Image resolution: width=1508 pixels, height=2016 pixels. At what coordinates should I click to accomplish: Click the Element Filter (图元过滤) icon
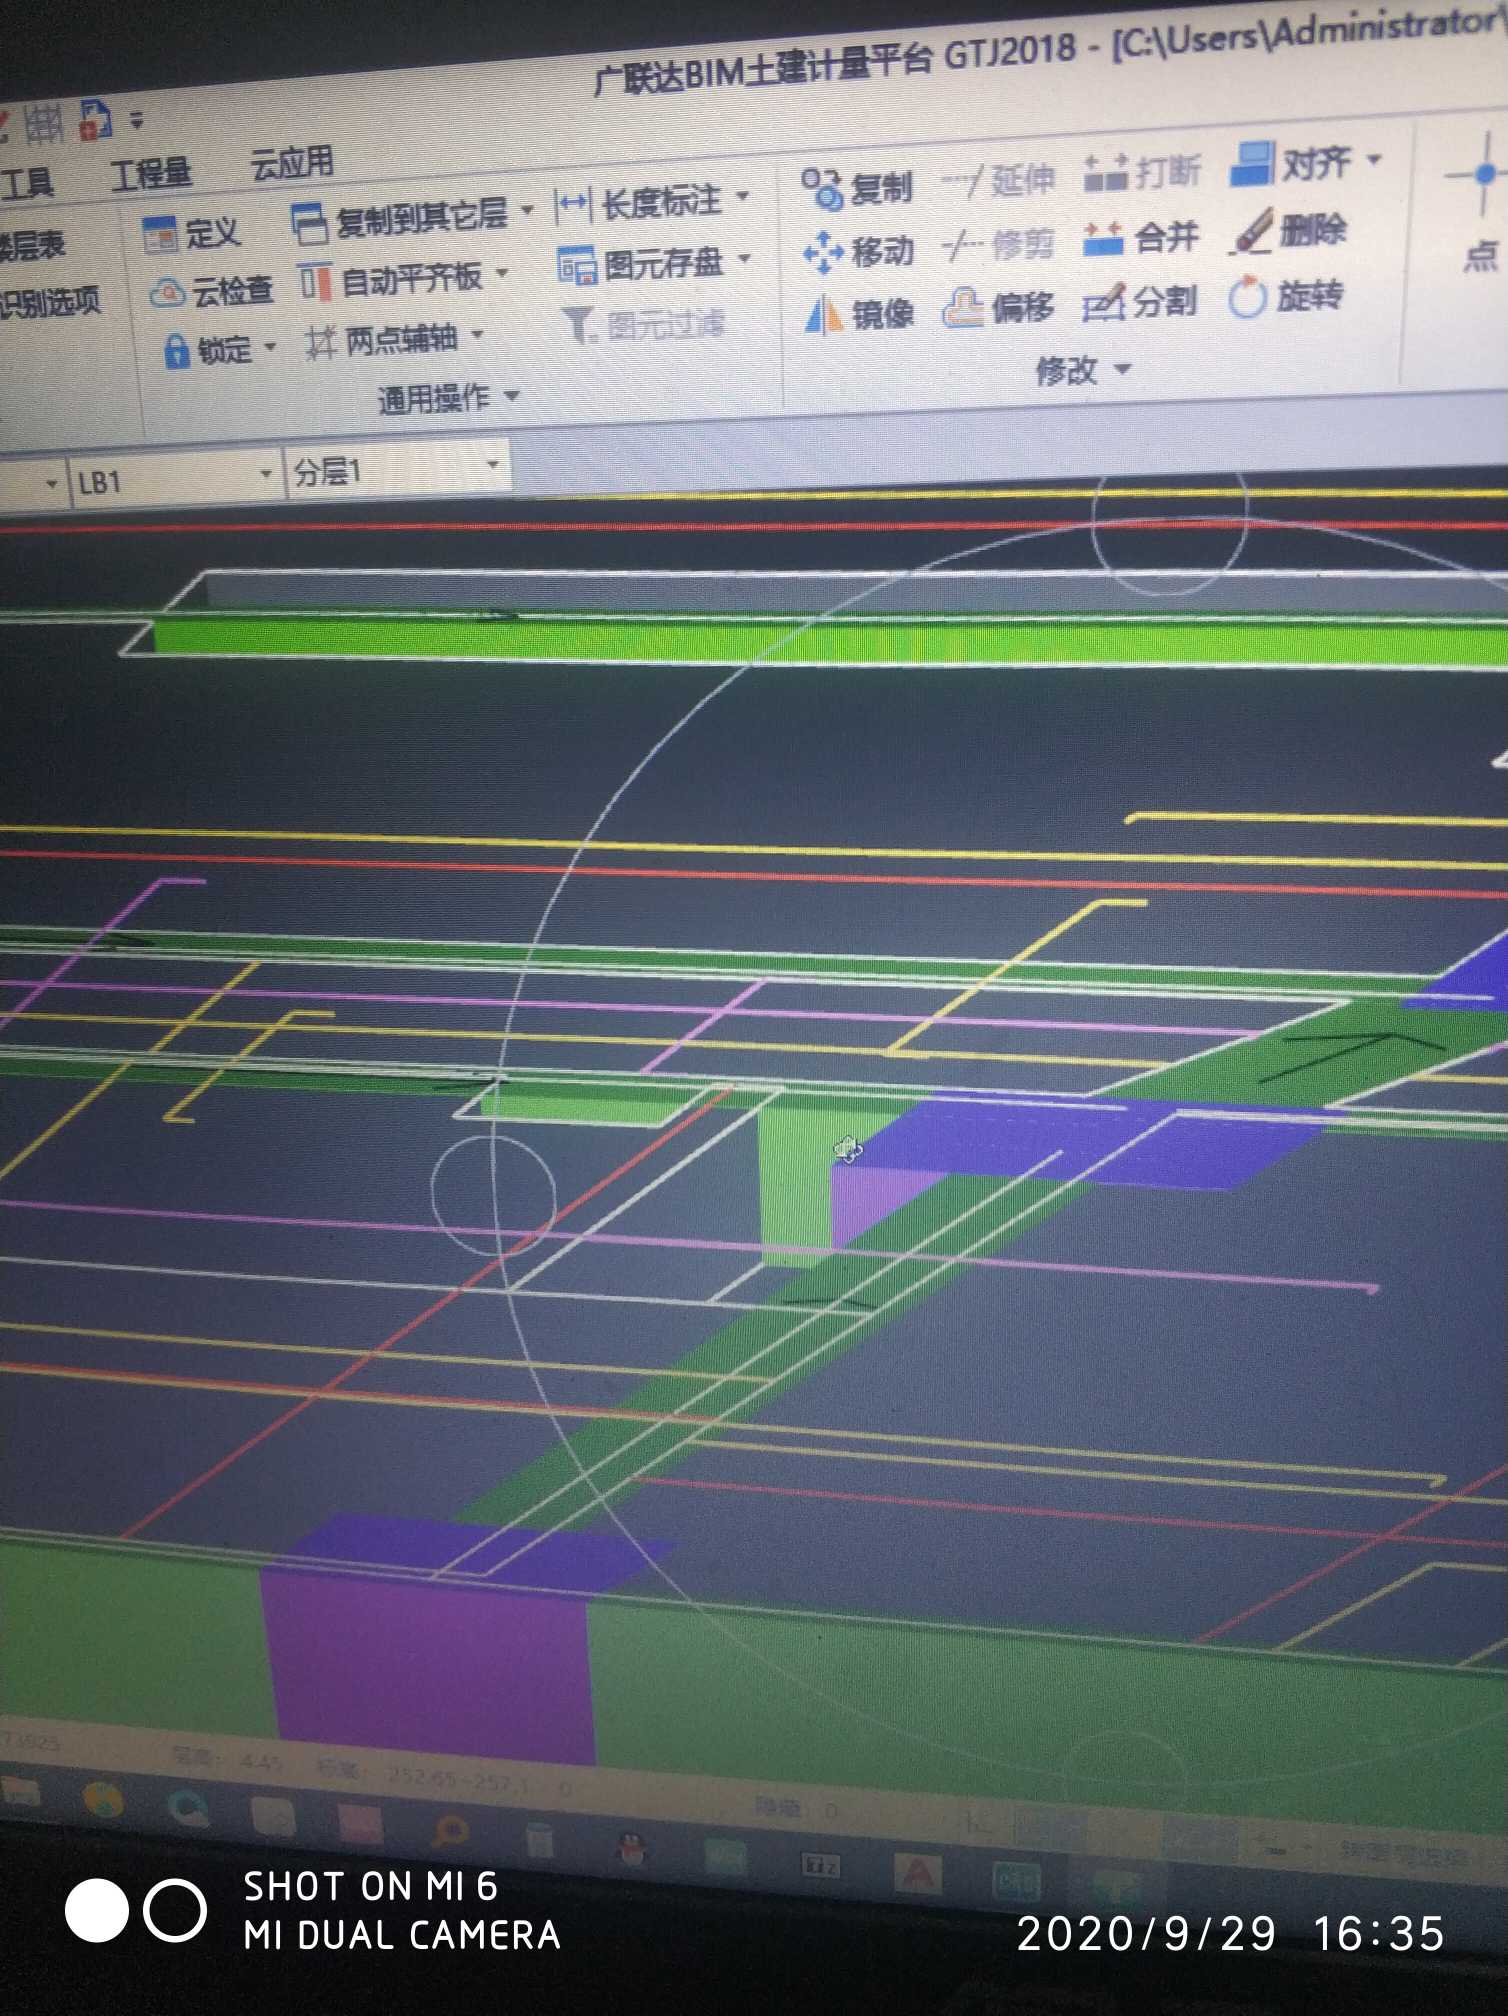578,325
